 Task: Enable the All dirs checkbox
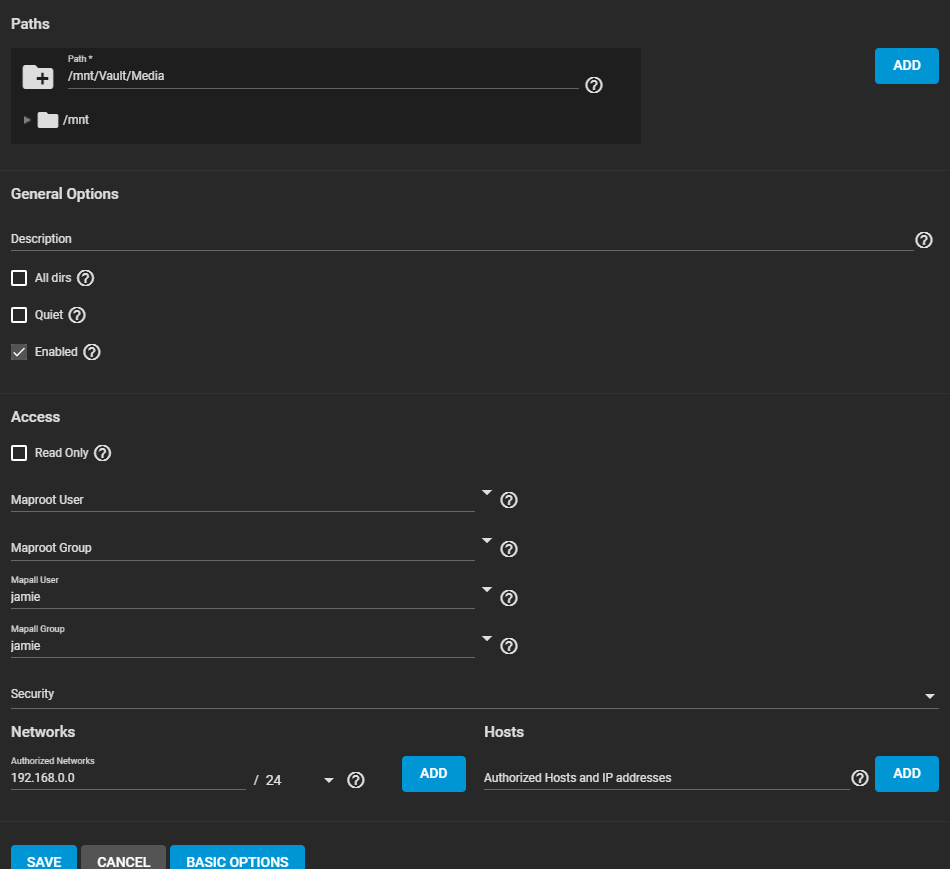(x=19, y=278)
